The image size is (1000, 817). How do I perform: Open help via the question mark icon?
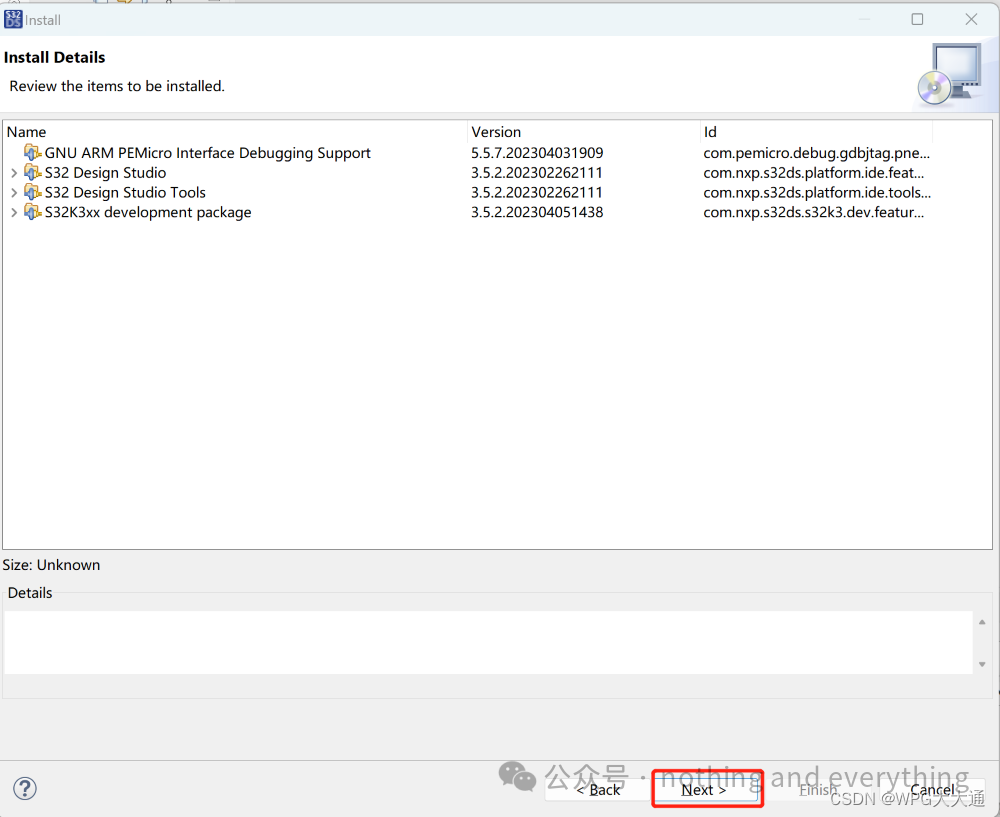25,788
